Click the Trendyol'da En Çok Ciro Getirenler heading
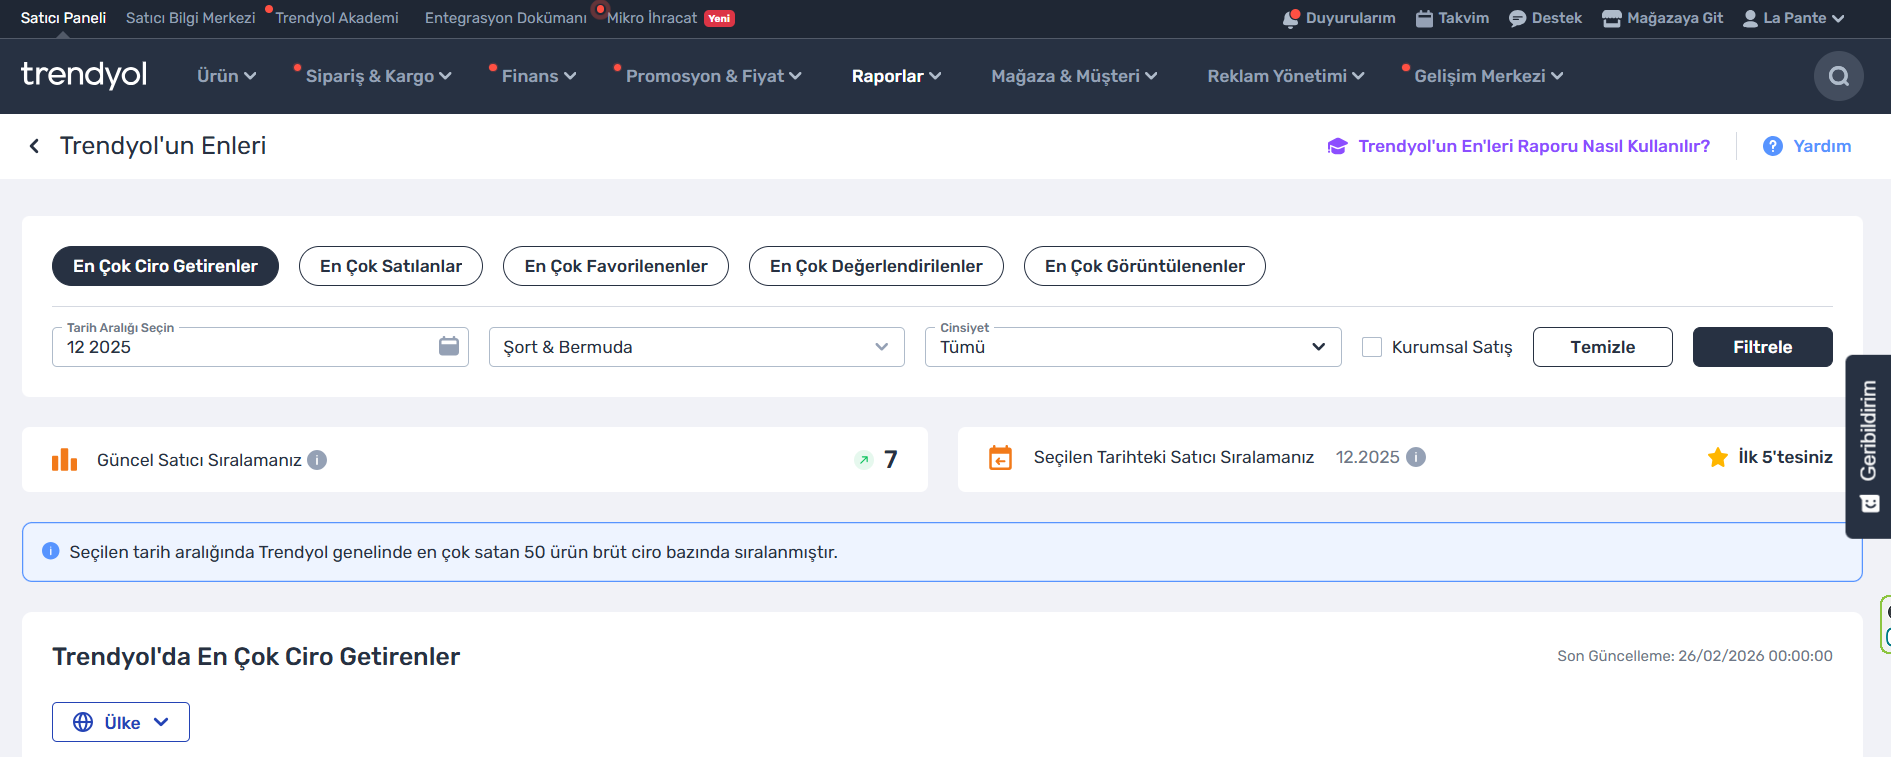The width and height of the screenshot is (1891, 757). click(x=256, y=656)
